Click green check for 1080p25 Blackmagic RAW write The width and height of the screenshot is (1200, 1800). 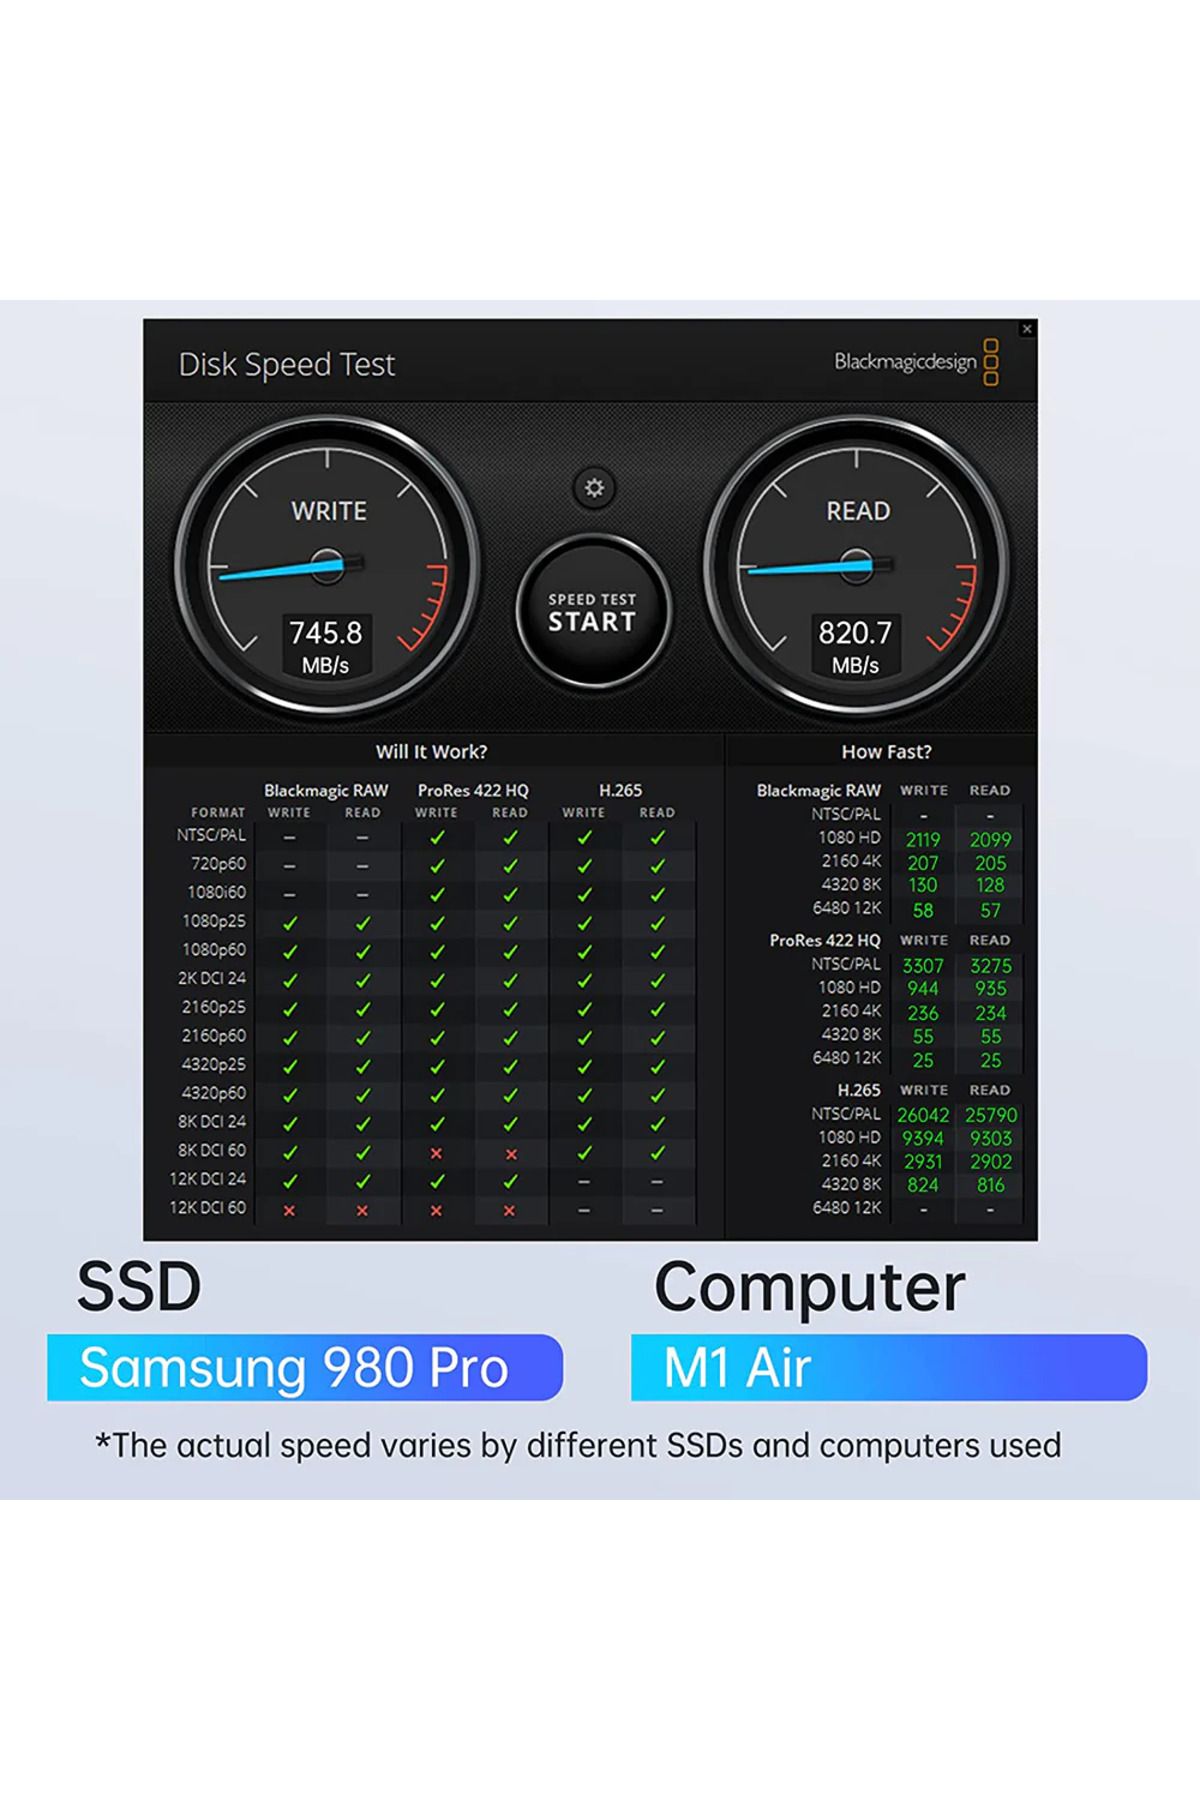(x=289, y=923)
